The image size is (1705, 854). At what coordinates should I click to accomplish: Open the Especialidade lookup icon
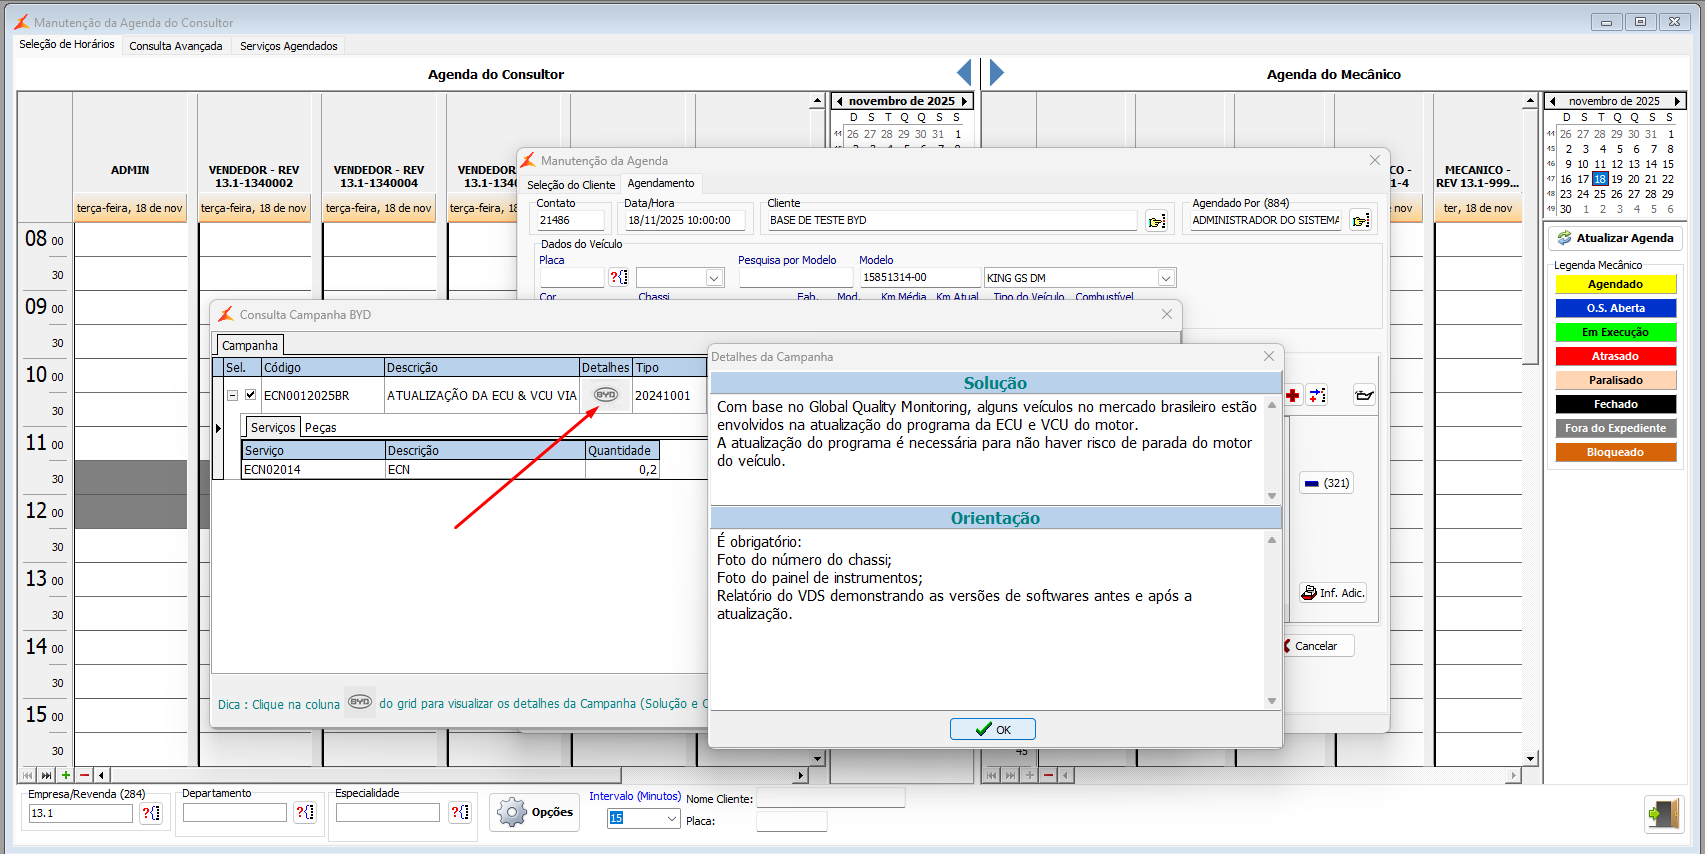coord(460,813)
